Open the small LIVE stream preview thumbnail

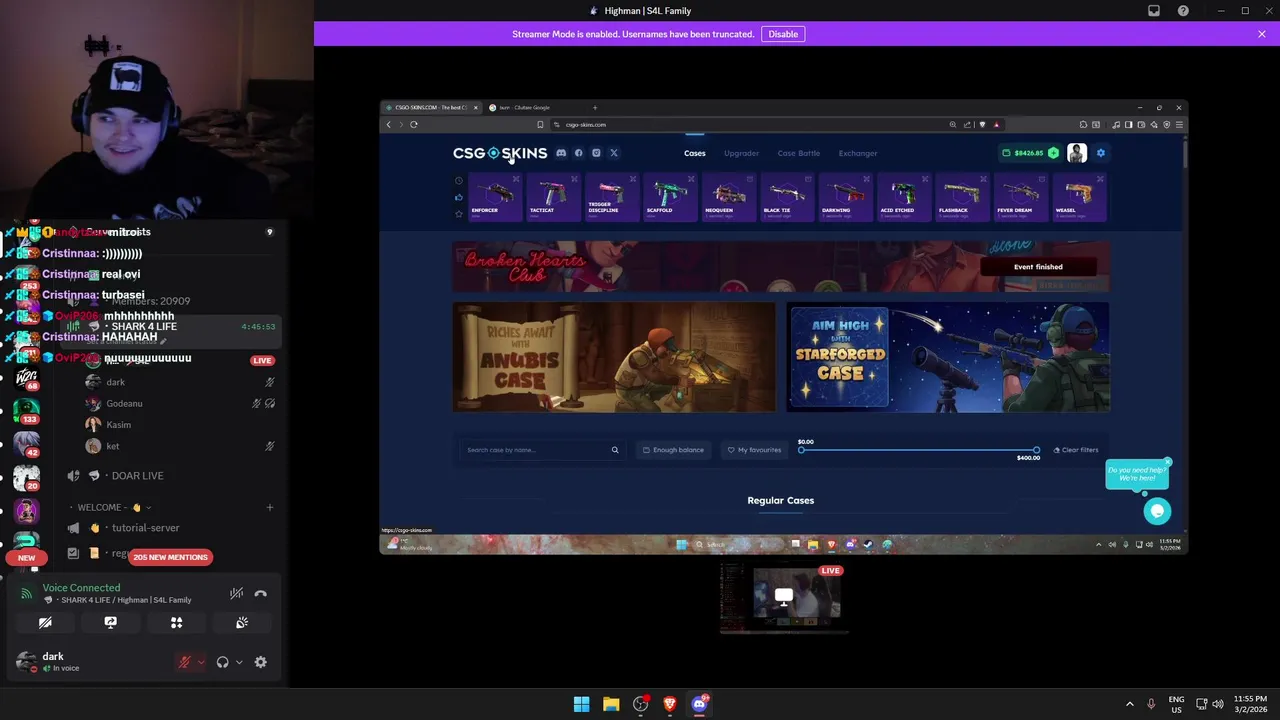[783, 598]
